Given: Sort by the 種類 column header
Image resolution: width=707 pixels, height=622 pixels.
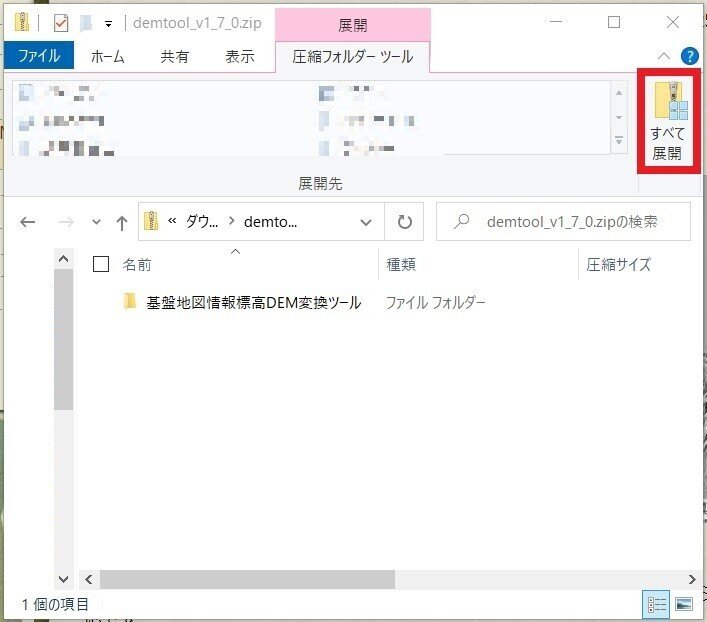Looking at the screenshot, I should tap(401, 265).
